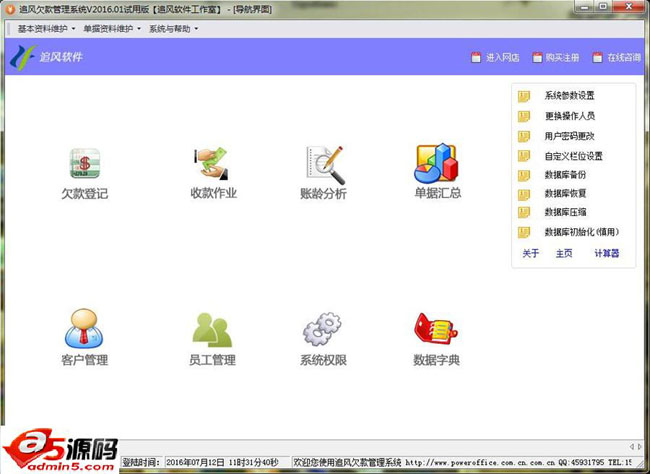
Task: Open the 购买注册 purchase registration link
Action: coord(562,57)
